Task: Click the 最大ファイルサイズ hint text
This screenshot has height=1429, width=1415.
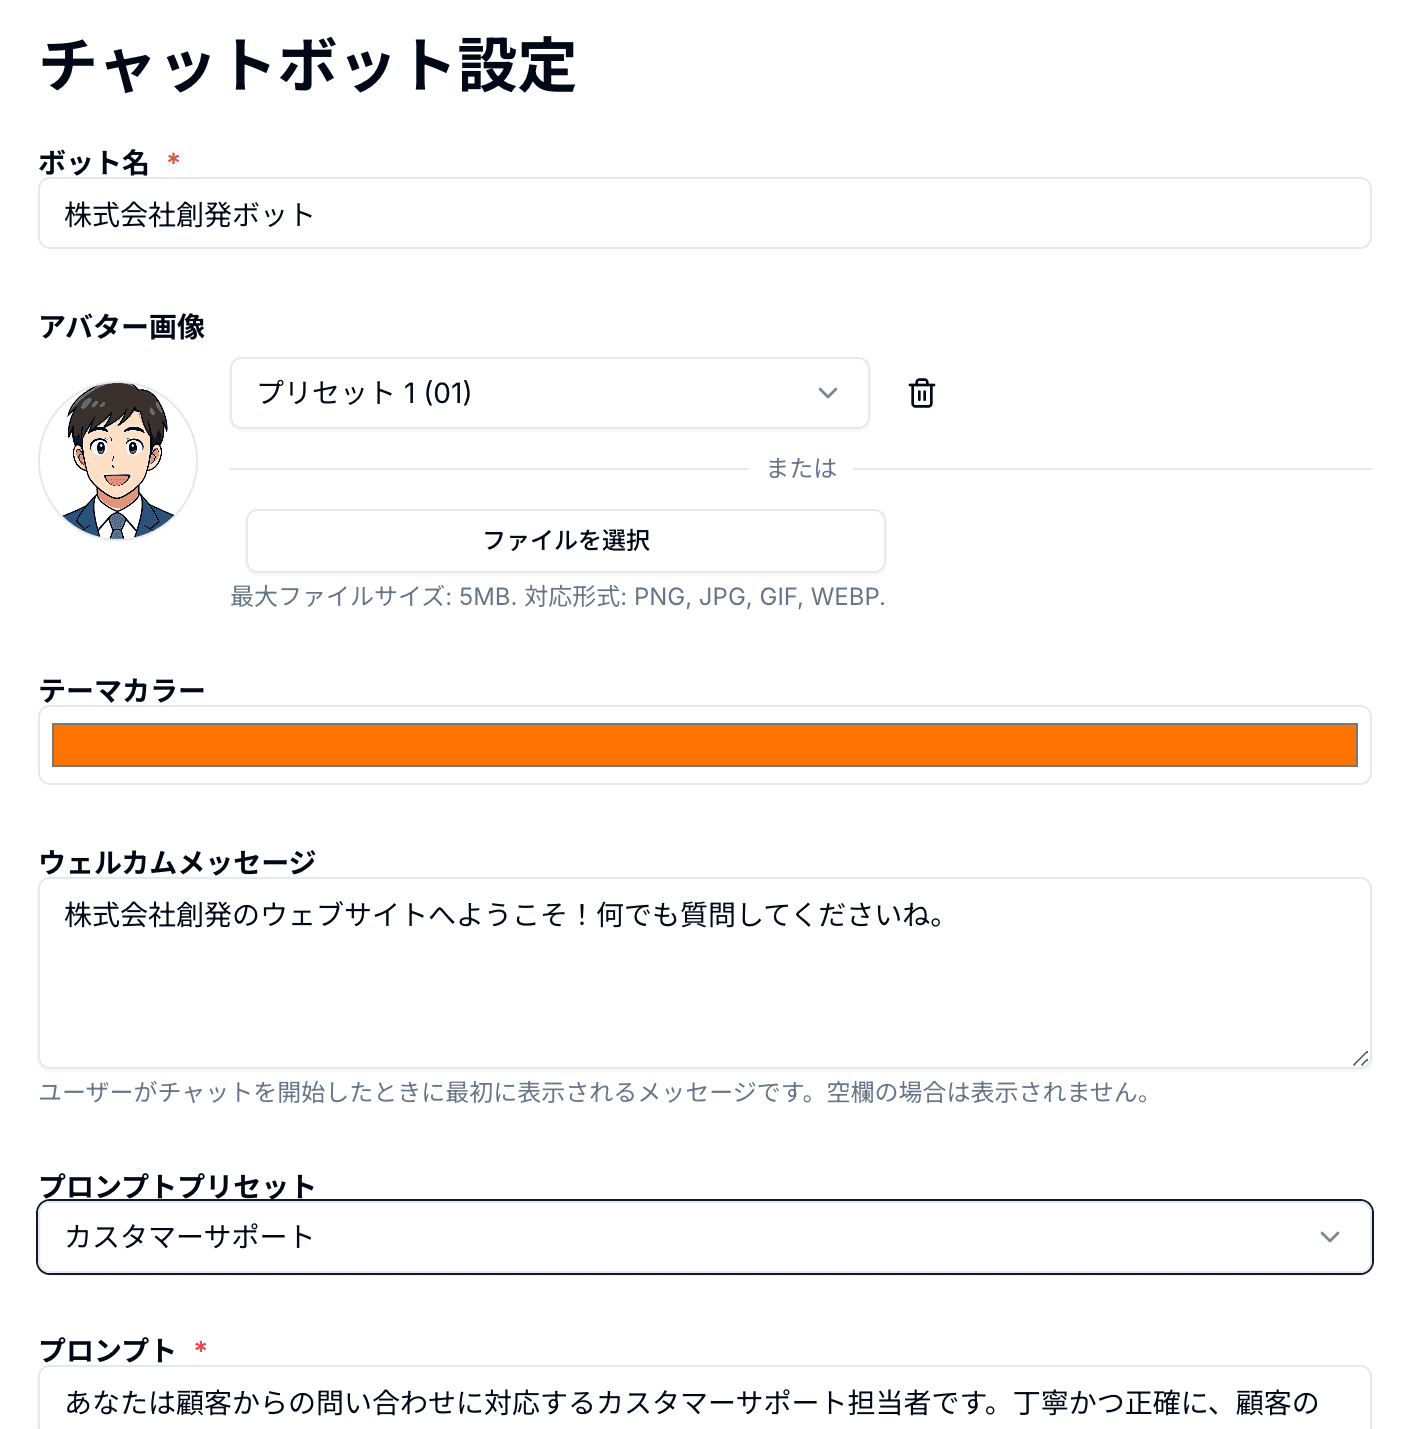Action: 557,597
